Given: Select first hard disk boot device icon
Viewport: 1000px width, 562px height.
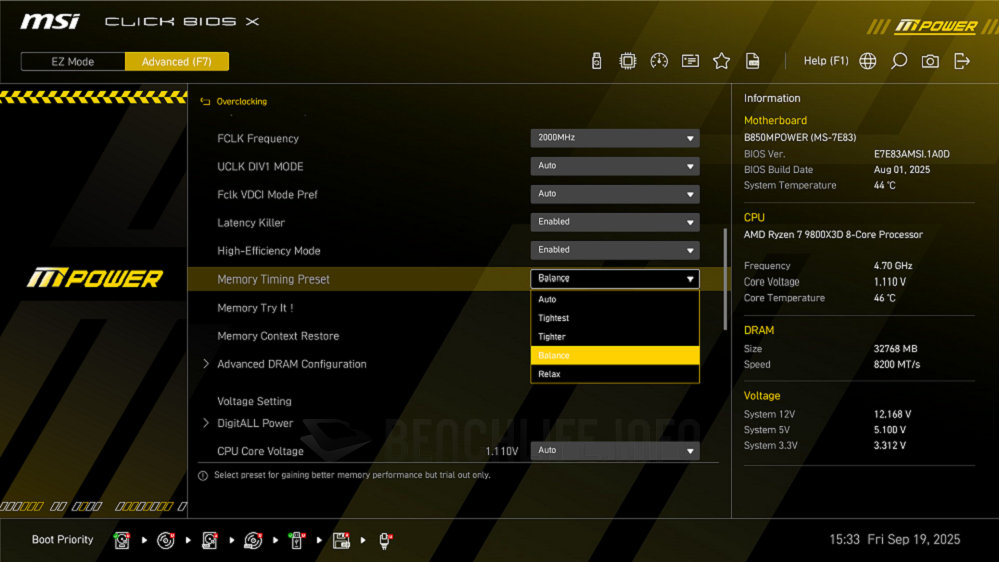Looking at the screenshot, I should tap(122, 540).
